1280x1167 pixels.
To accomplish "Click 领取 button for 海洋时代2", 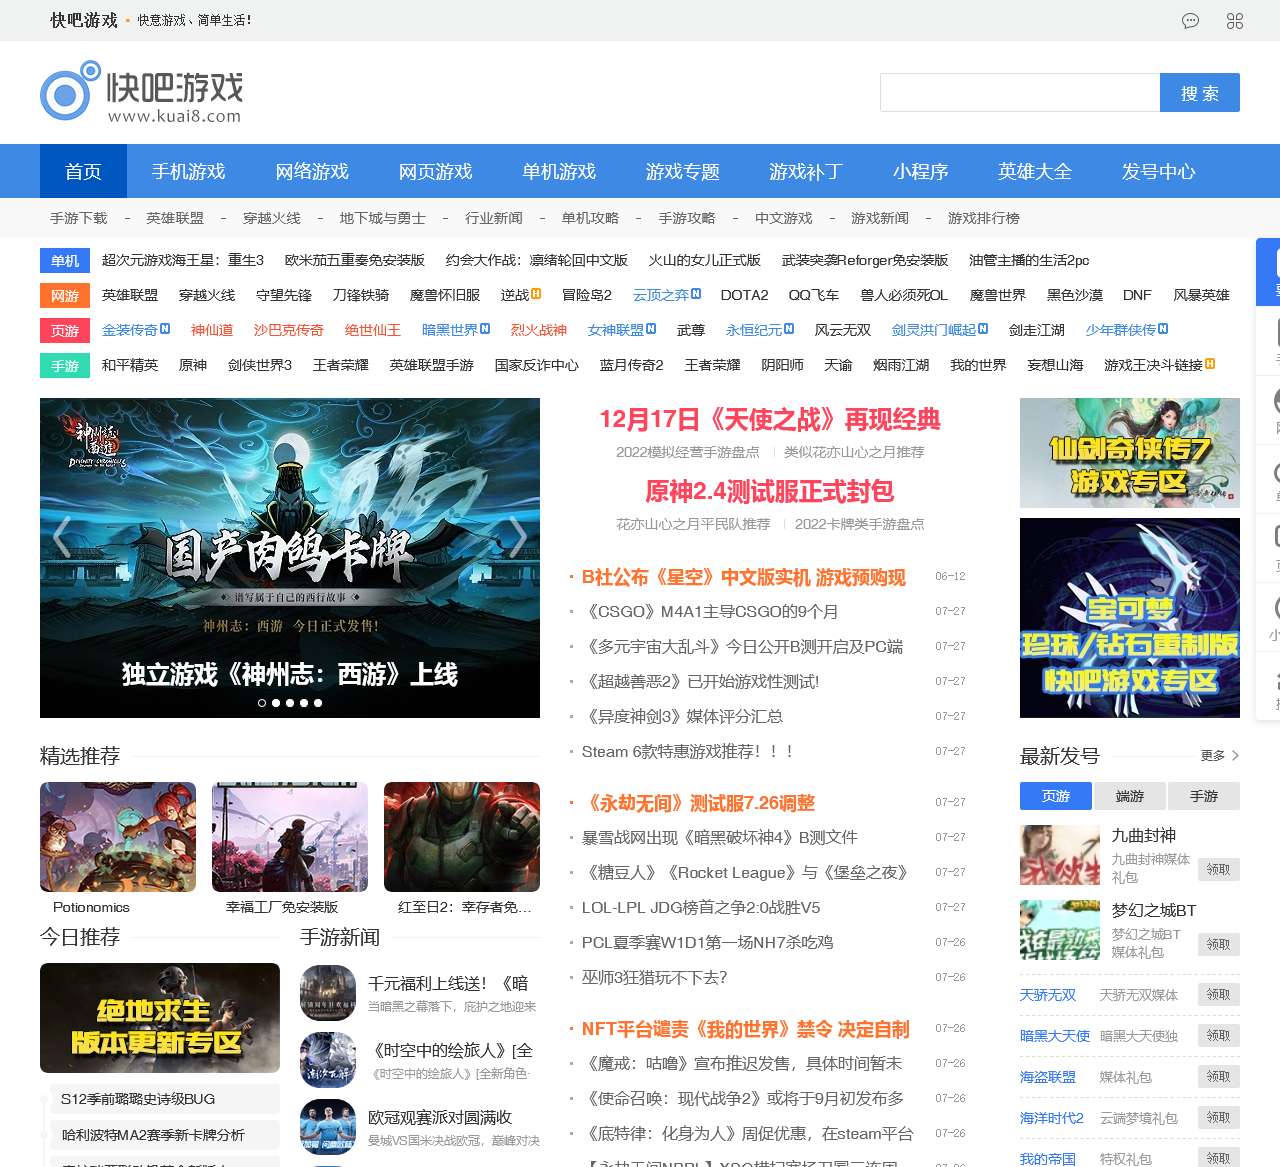I will pyautogui.click(x=1219, y=1117).
